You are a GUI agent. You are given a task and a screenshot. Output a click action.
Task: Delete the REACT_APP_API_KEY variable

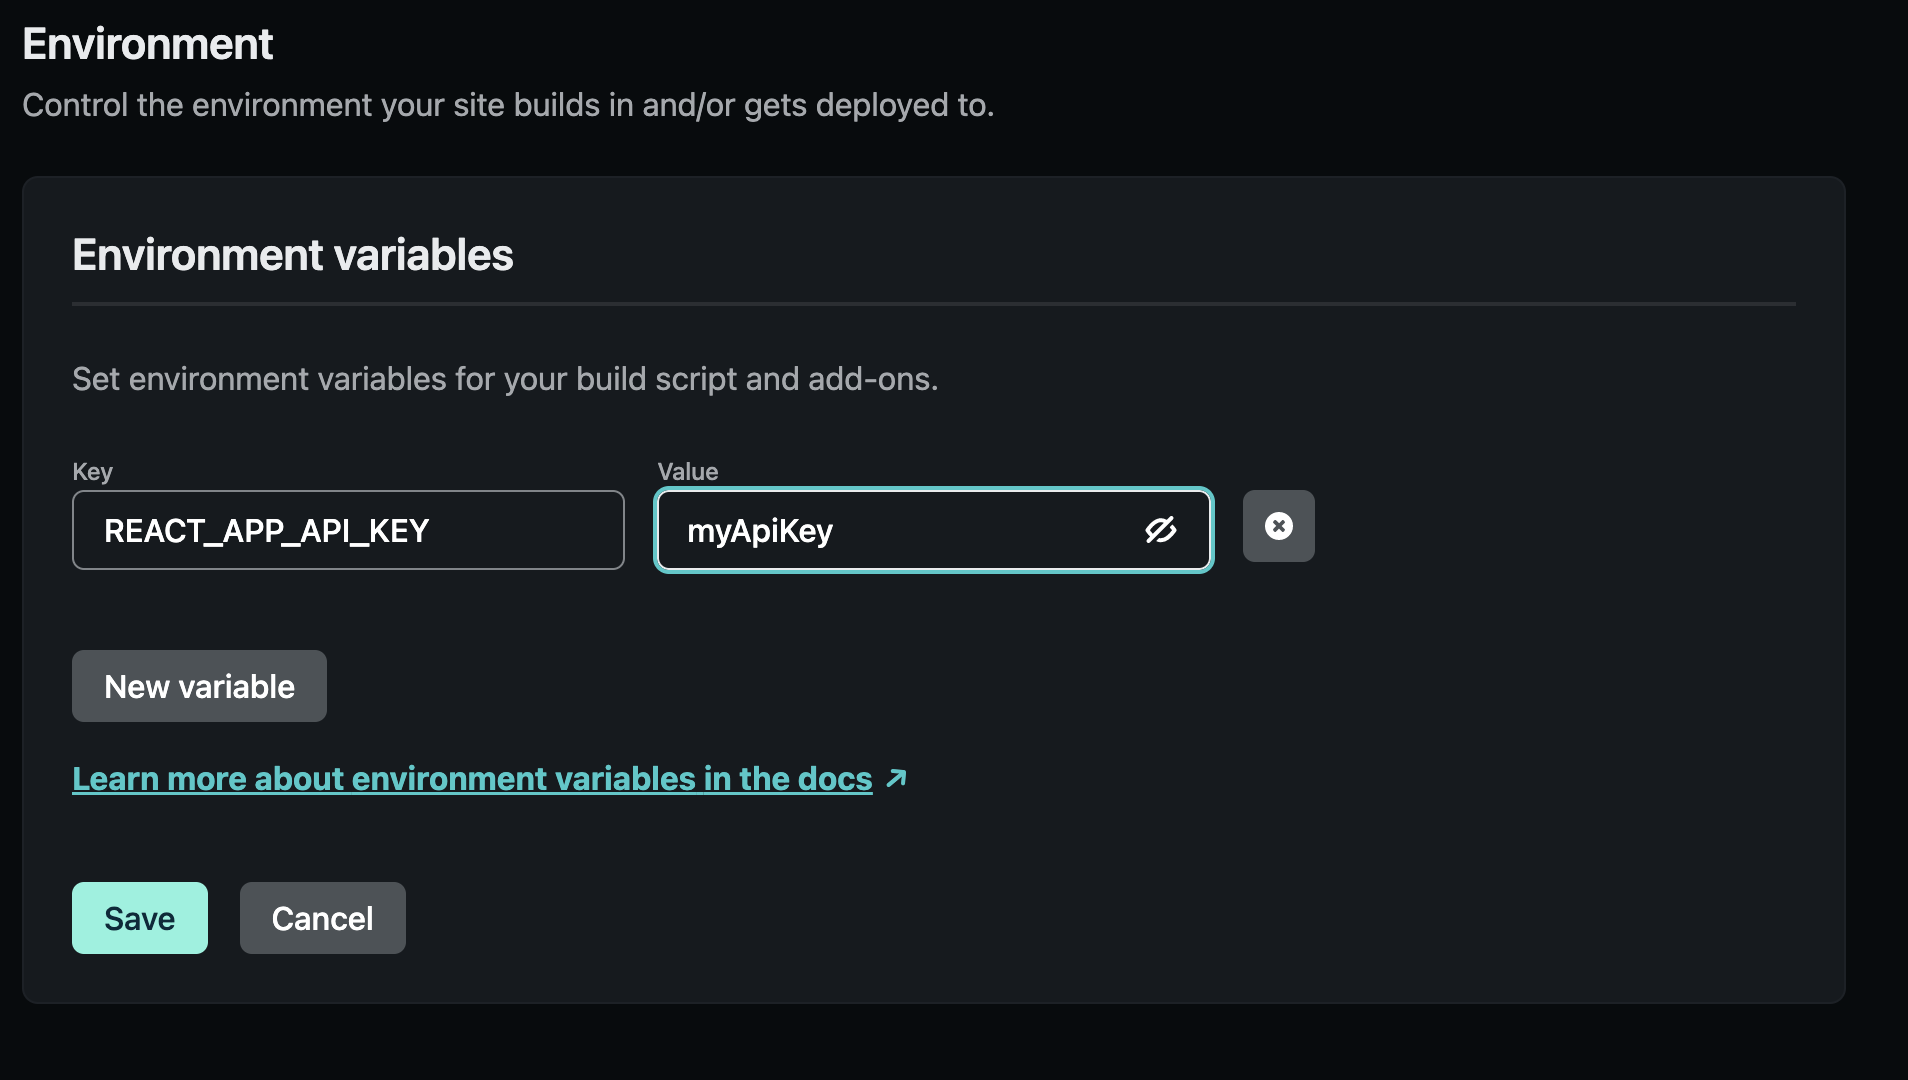tap(1279, 526)
